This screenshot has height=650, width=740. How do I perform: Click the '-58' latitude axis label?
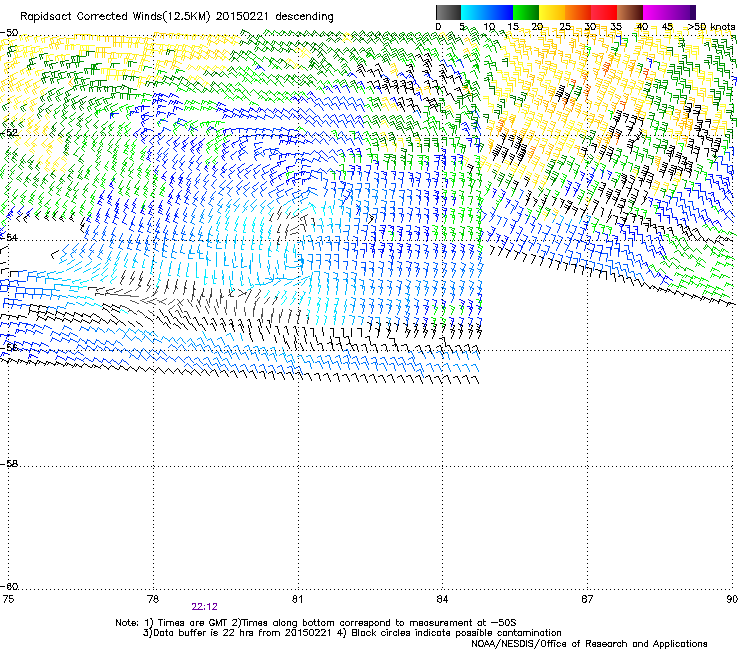click(9, 464)
